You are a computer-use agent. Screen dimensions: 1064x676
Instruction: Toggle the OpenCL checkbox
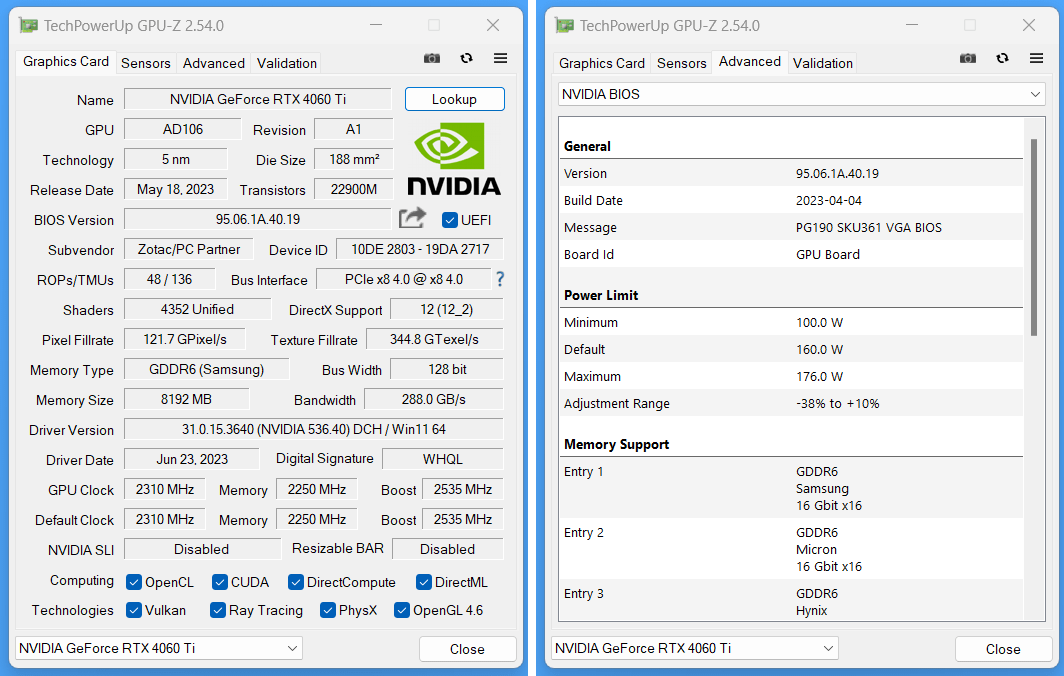pyautogui.click(x=134, y=582)
